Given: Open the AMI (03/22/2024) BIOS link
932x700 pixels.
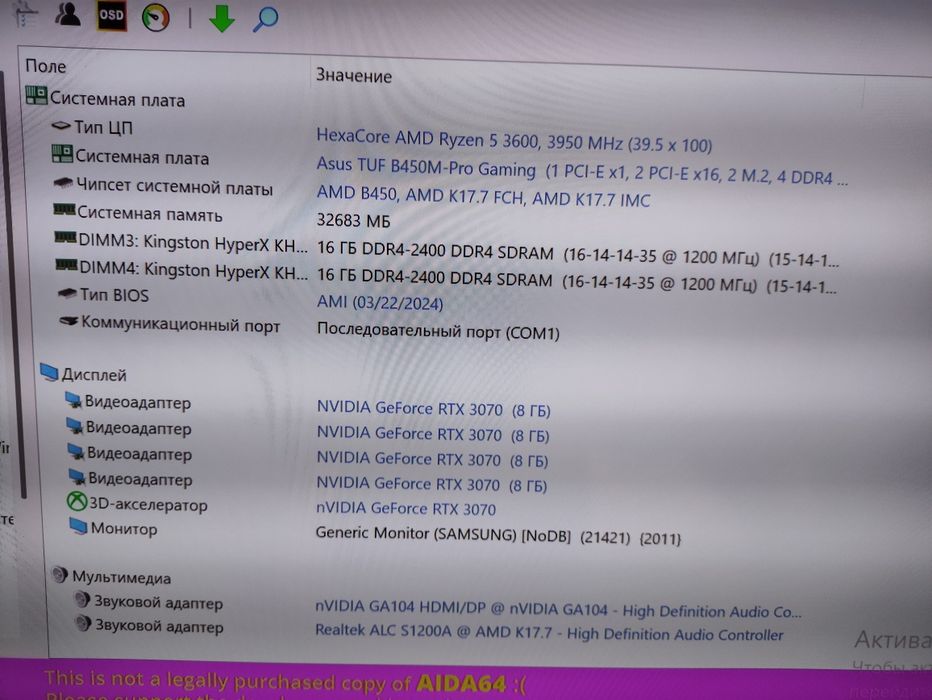Looking at the screenshot, I should click(x=380, y=302).
